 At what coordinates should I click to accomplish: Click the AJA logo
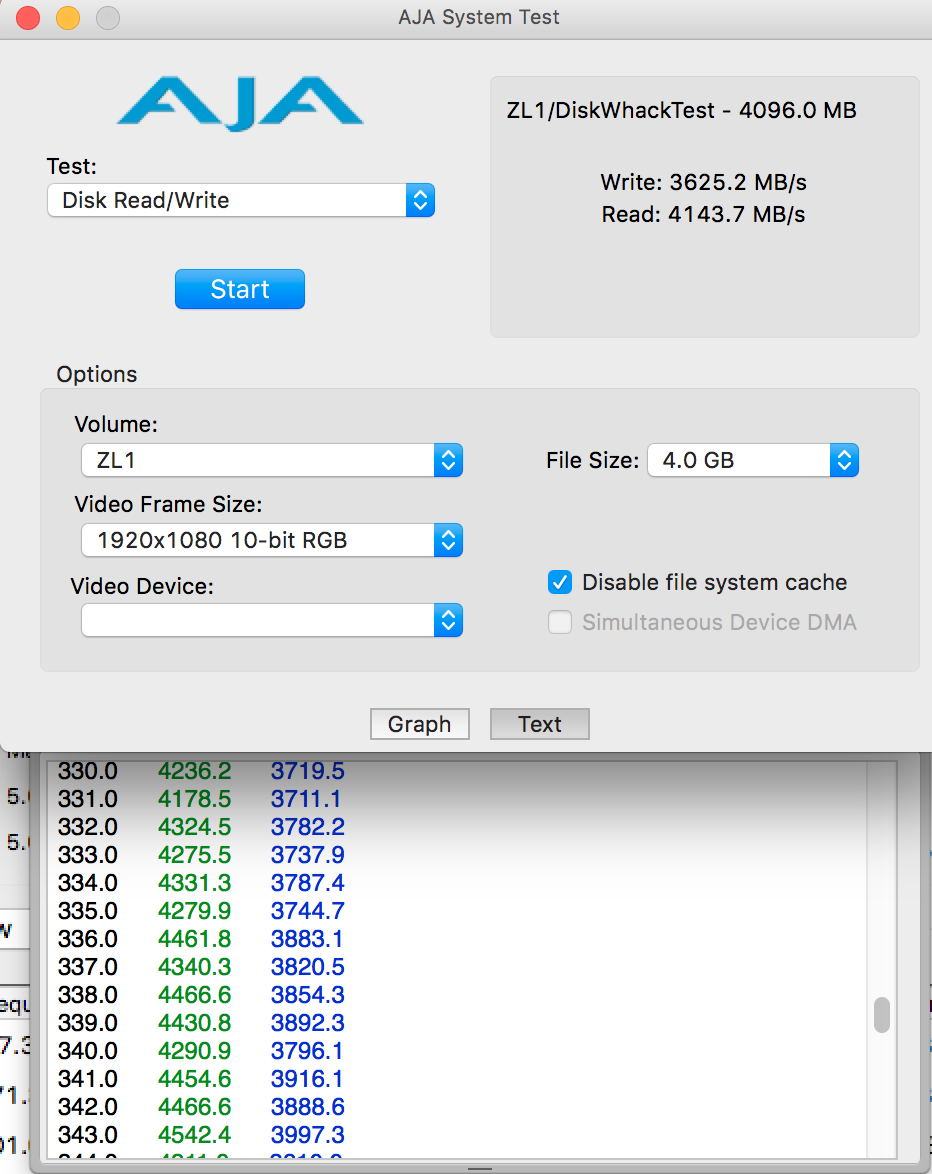tap(240, 103)
